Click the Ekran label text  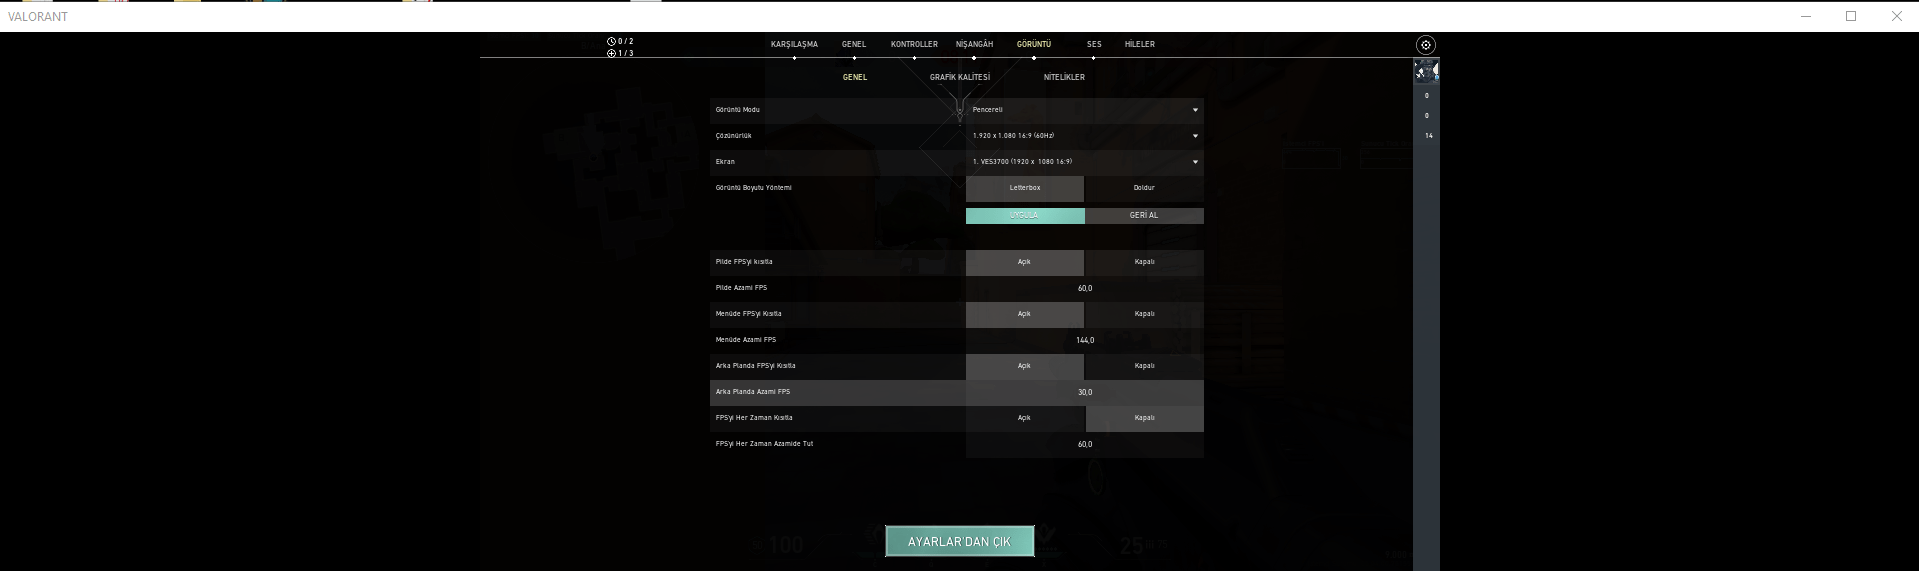tap(725, 162)
